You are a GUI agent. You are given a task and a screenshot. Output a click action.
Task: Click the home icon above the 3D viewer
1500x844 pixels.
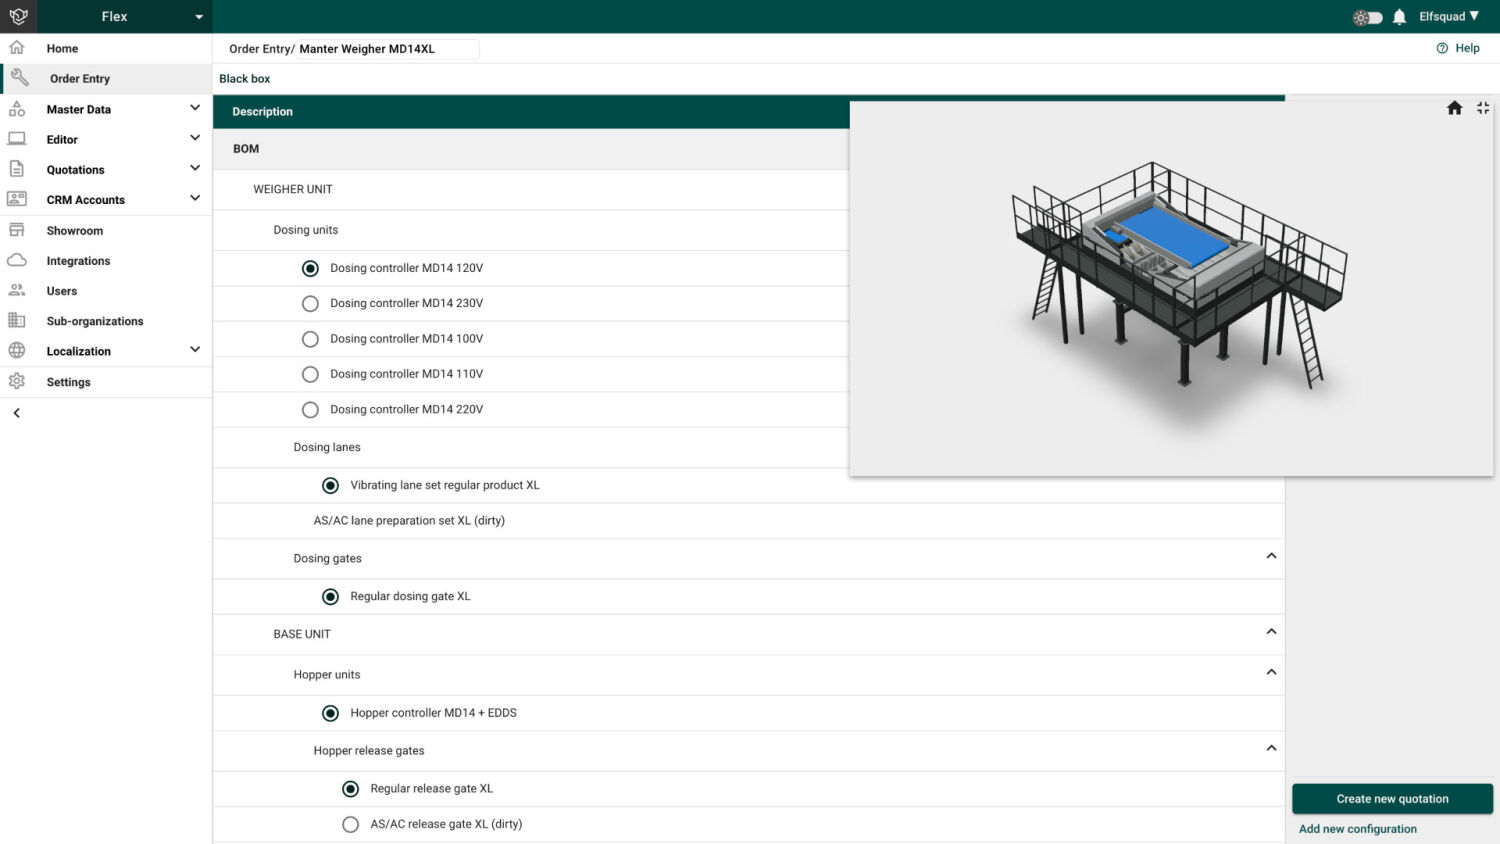(1454, 108)
